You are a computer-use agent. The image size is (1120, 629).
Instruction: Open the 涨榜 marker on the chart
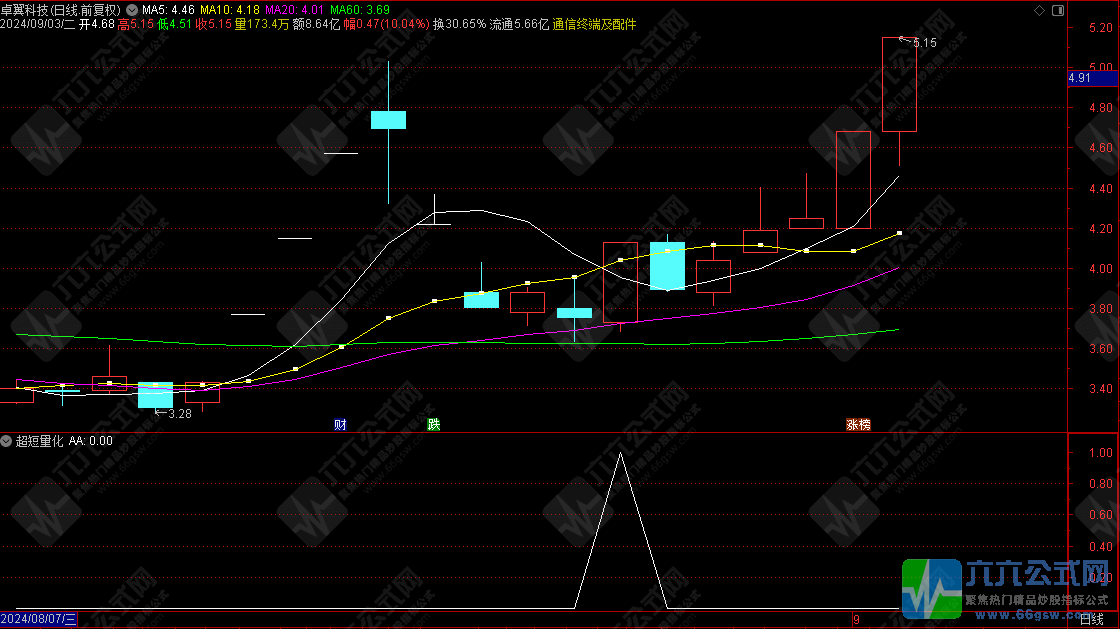tap(858, 425)
